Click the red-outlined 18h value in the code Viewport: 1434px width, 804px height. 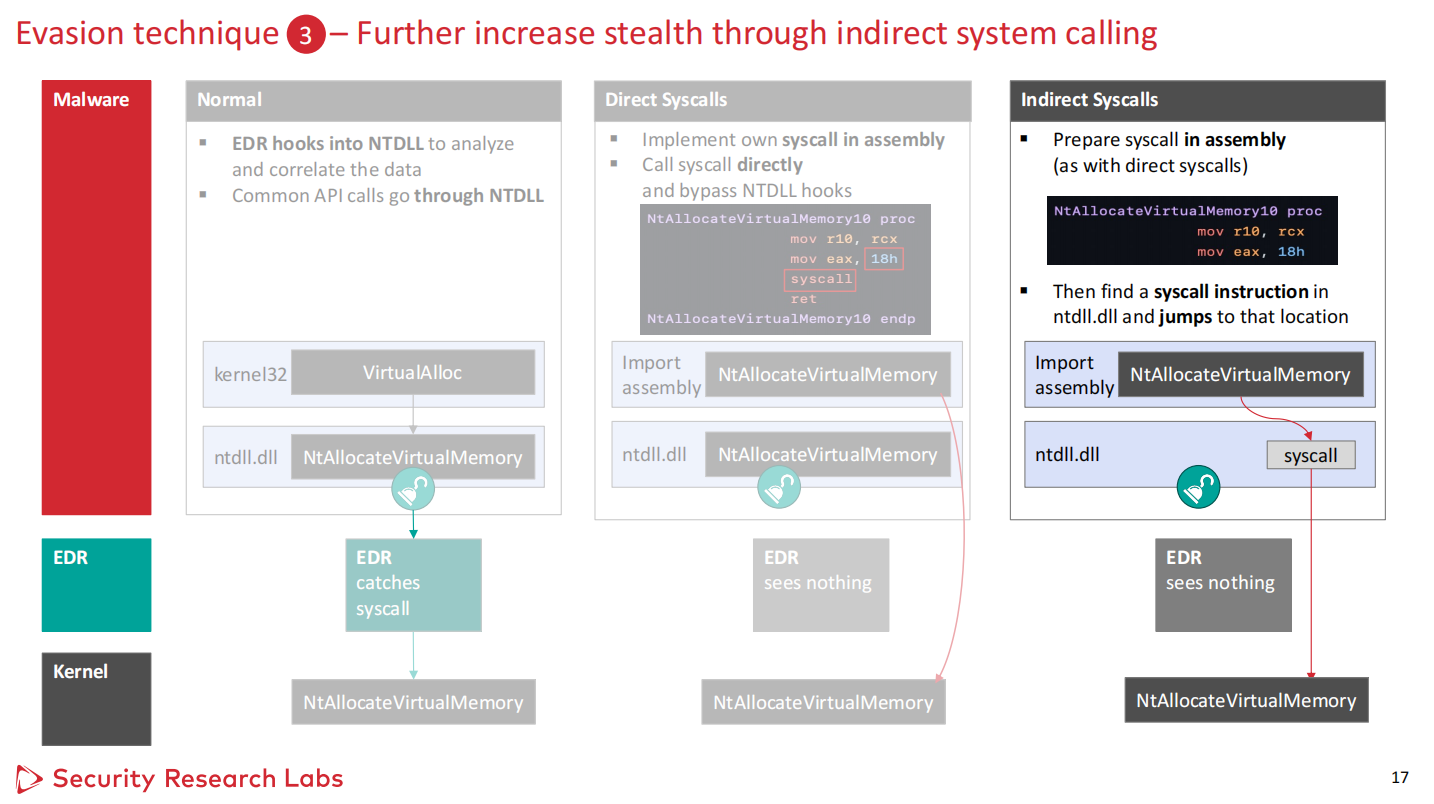click(x=884, y=259)
